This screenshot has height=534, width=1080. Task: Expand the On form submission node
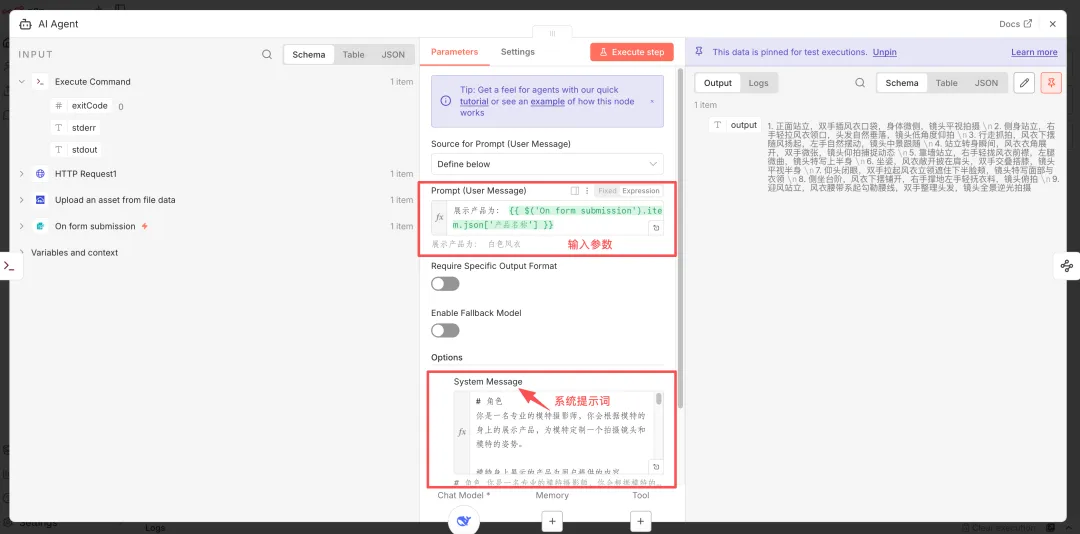pos(22,226)
